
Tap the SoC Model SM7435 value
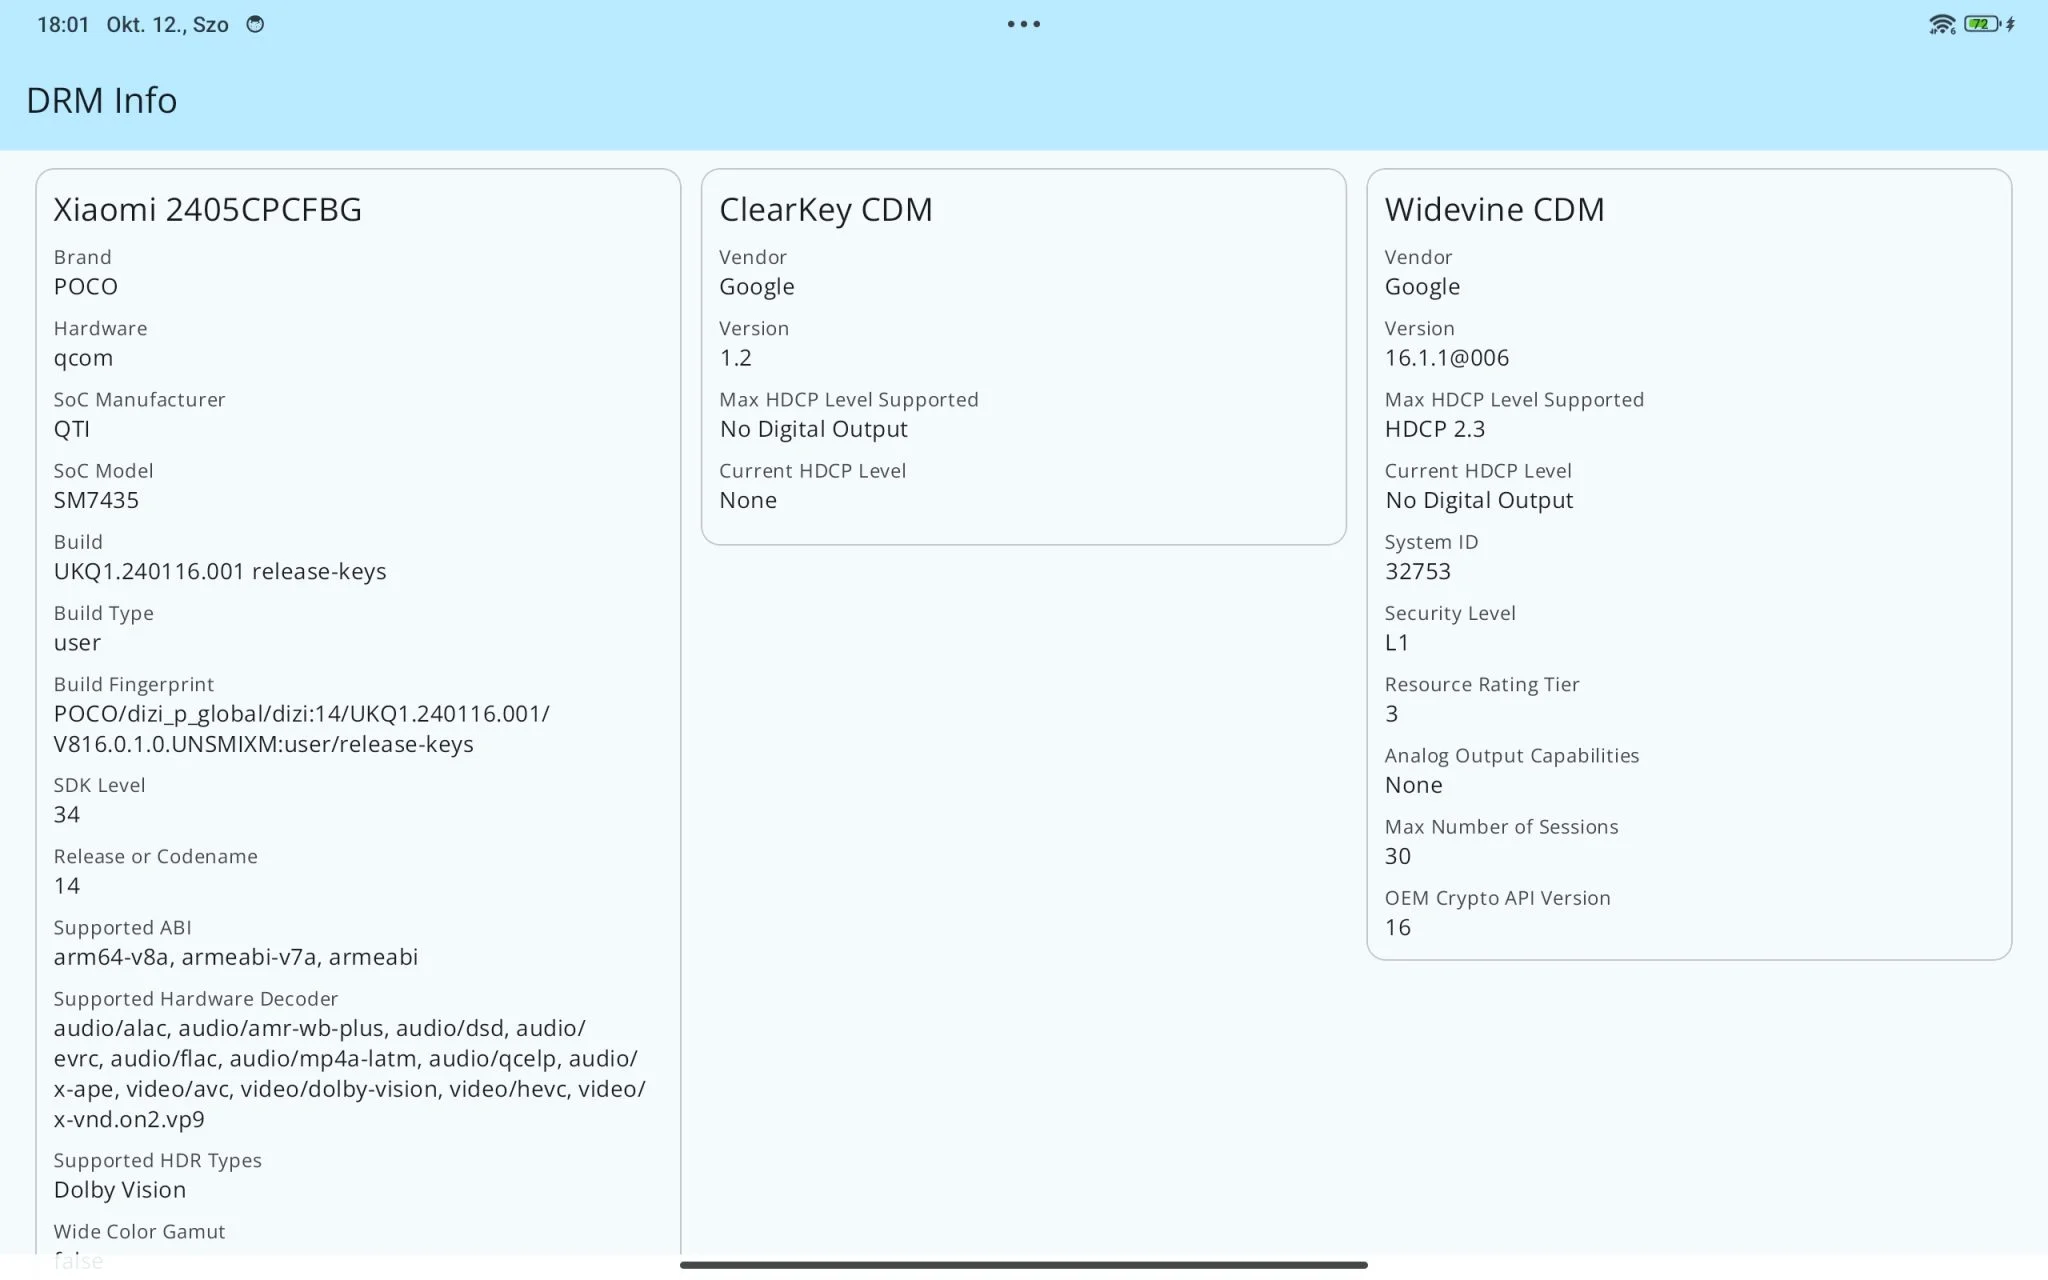click(96, 500)
